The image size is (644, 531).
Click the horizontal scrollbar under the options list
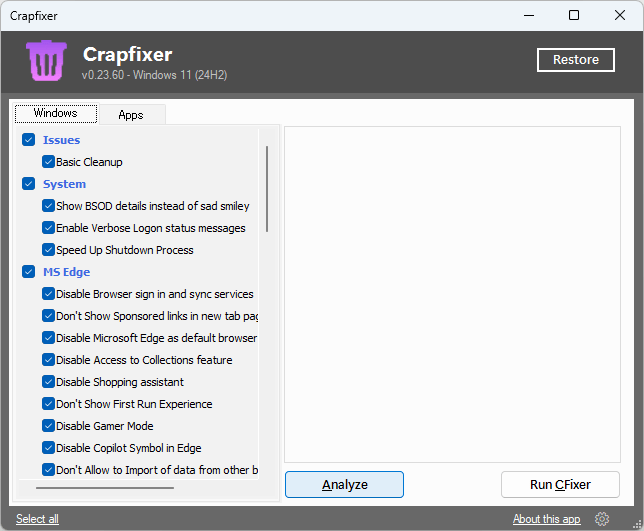(x=105, y=488)
